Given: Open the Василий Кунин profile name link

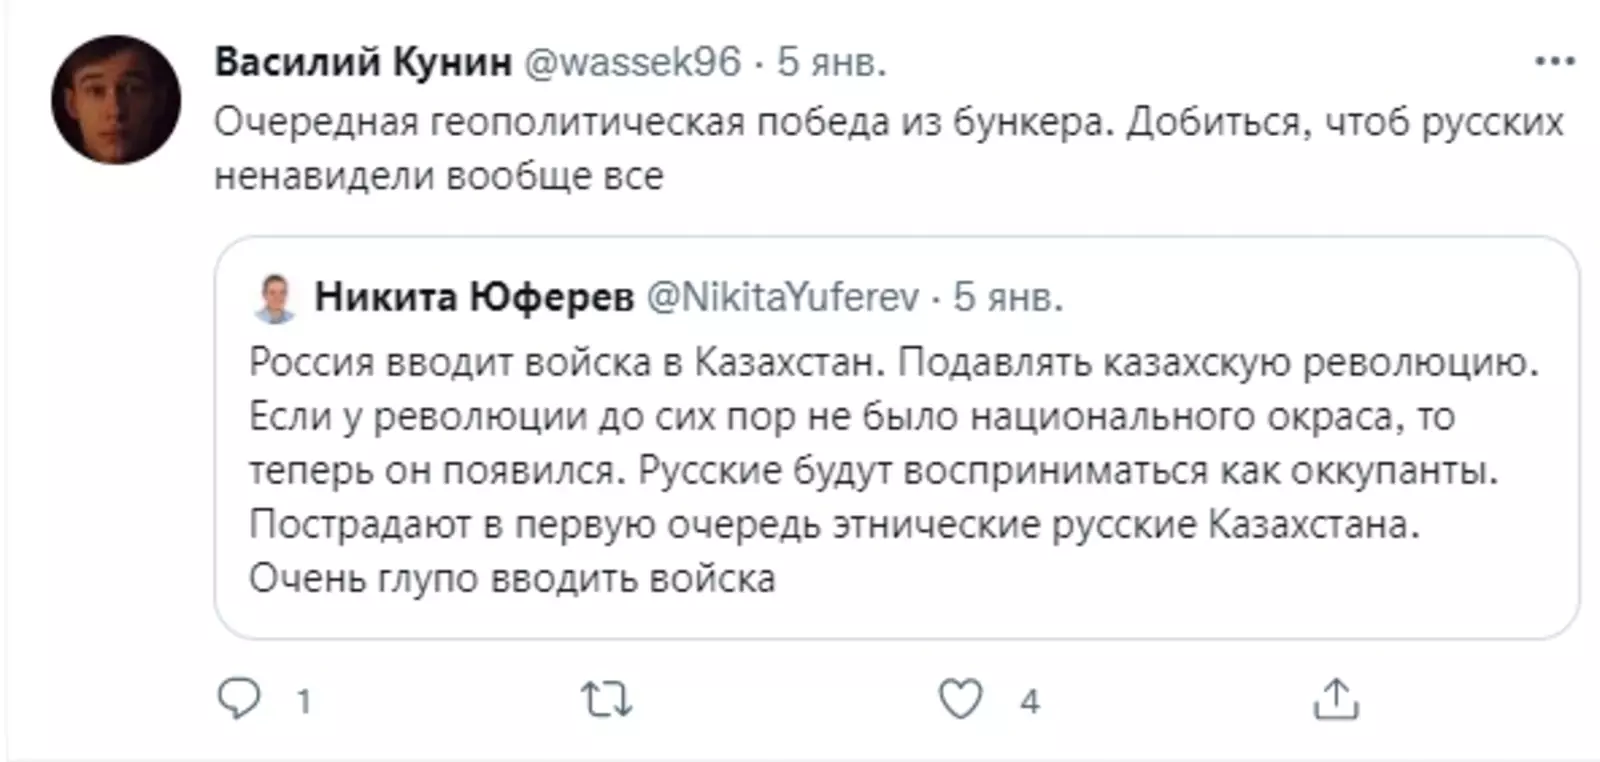Looking at the screenshot, I should (363, 62).
